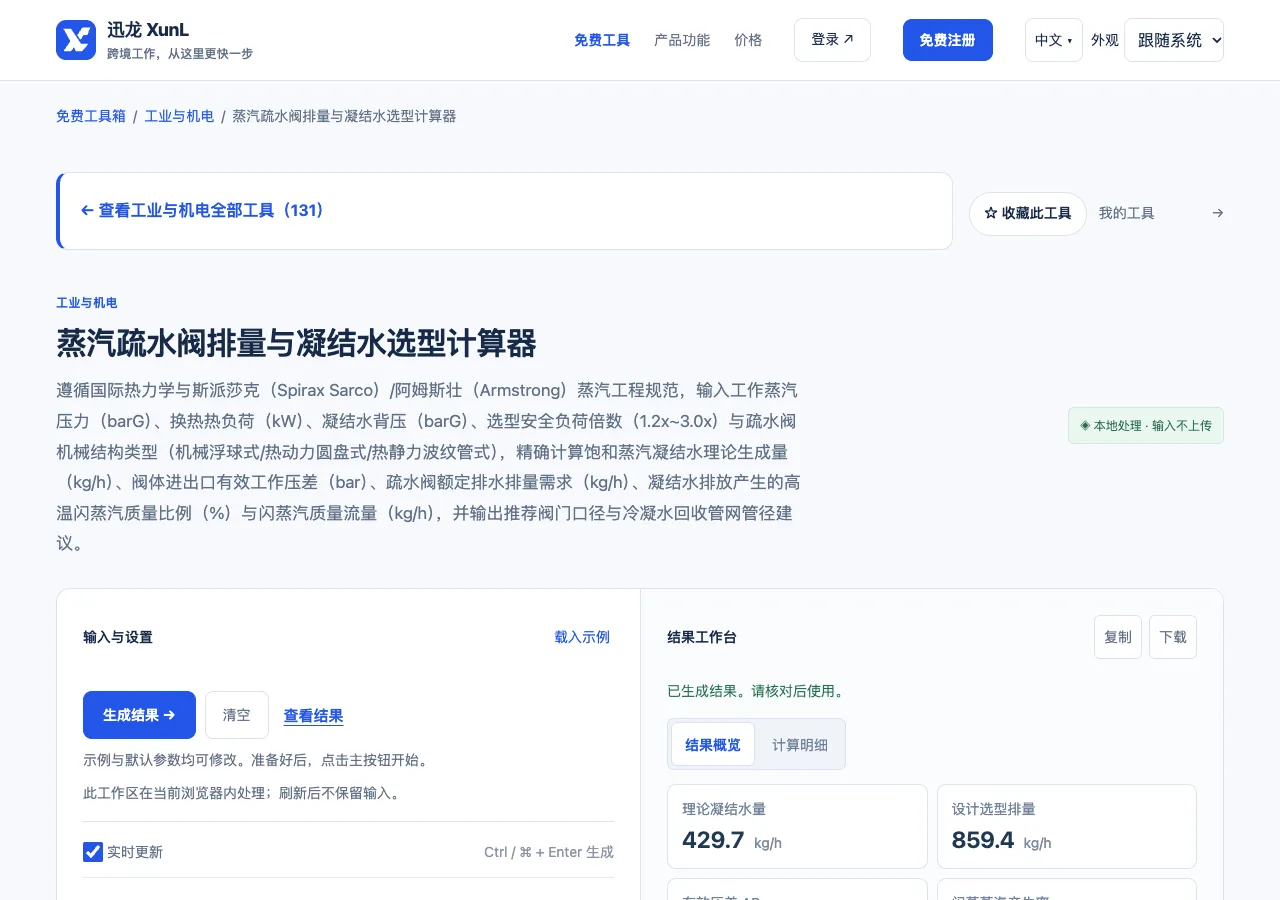This screenshot has width=1280, height=900.
Task: Open the 跟随系统 appearance dropdown
Action: tap(1174, 40)
